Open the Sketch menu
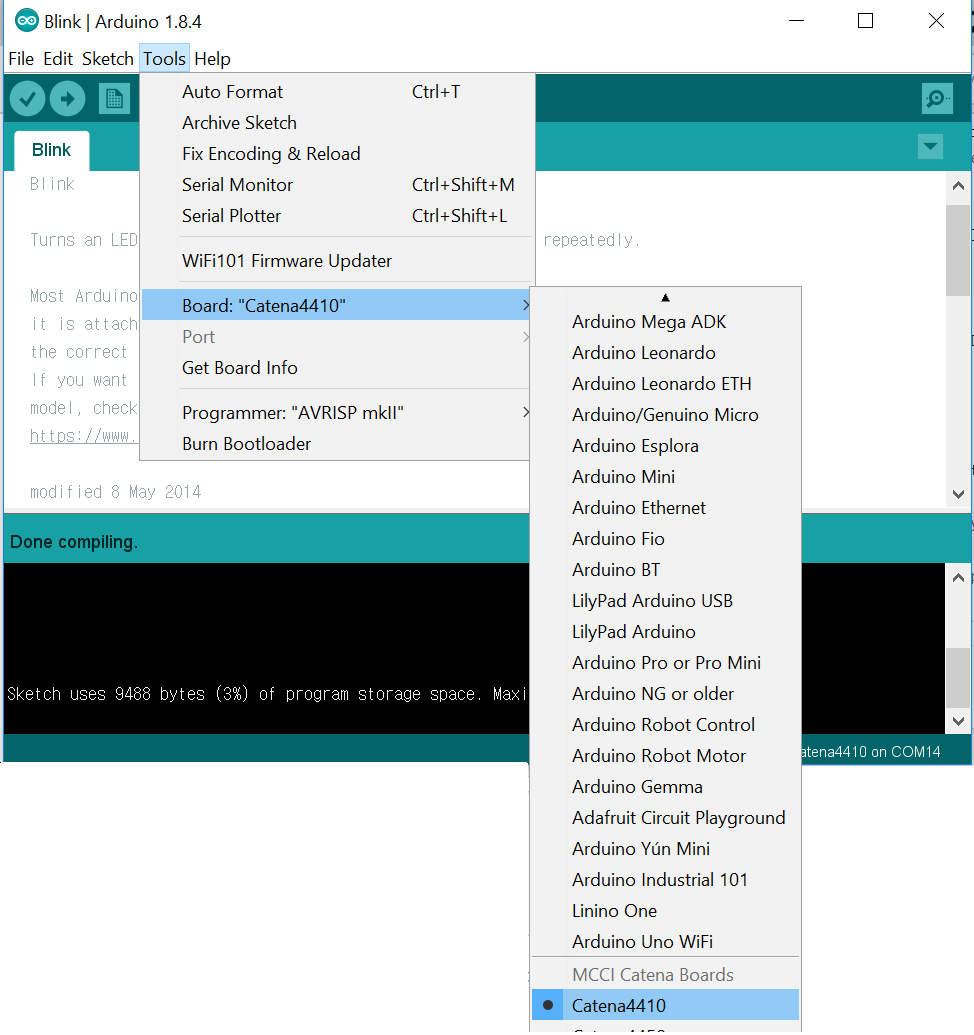This screenshot has width=974, height=1035. coord(108,59)
